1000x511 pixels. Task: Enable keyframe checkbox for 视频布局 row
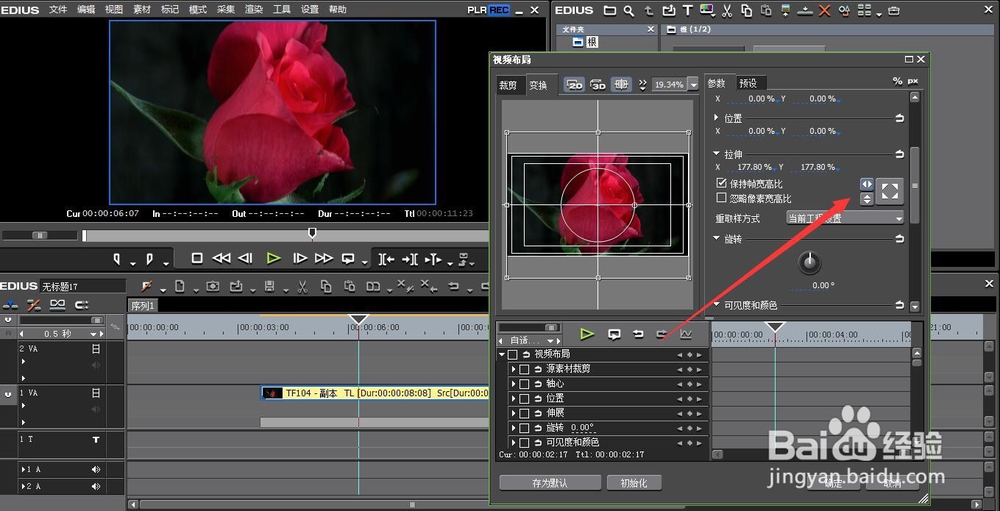pyautogui.click(x=512, y=354)
